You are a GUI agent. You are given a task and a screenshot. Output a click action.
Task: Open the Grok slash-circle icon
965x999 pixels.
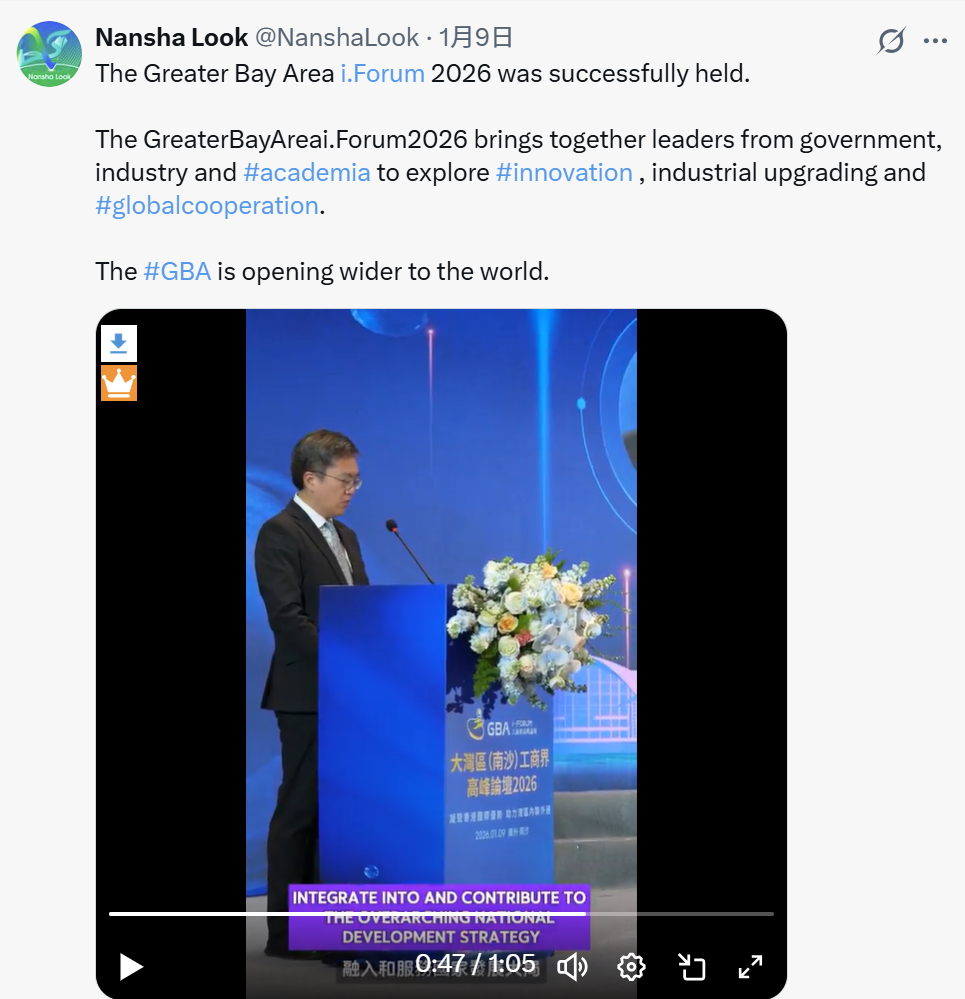point(890,41)
